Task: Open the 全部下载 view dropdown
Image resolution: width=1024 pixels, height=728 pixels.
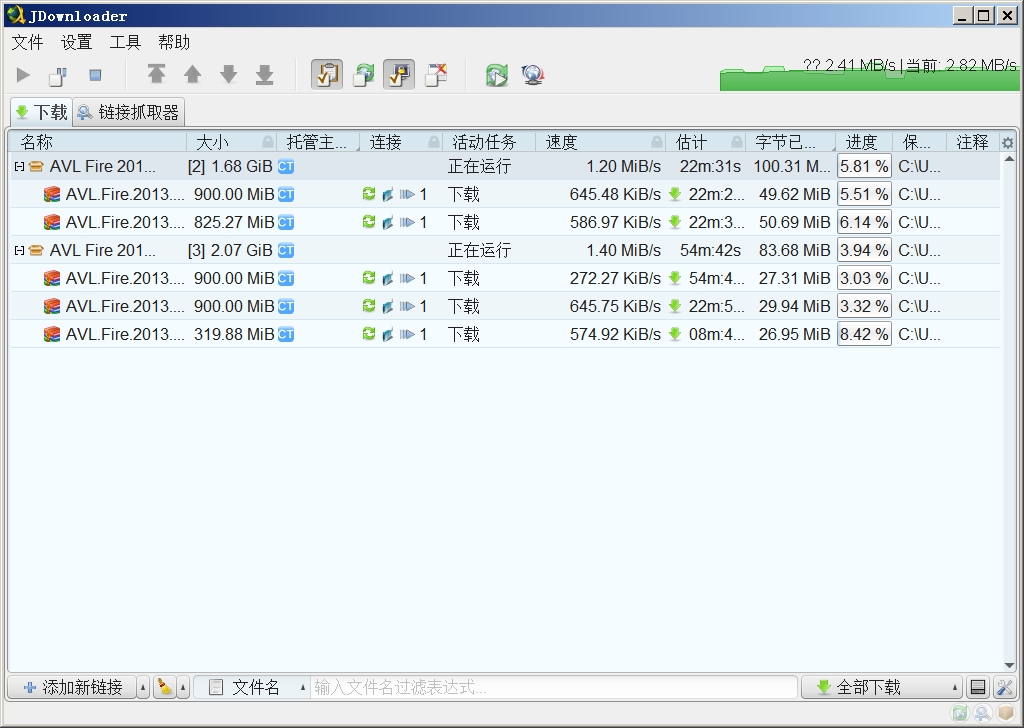Action: click(x=882, y=688)
